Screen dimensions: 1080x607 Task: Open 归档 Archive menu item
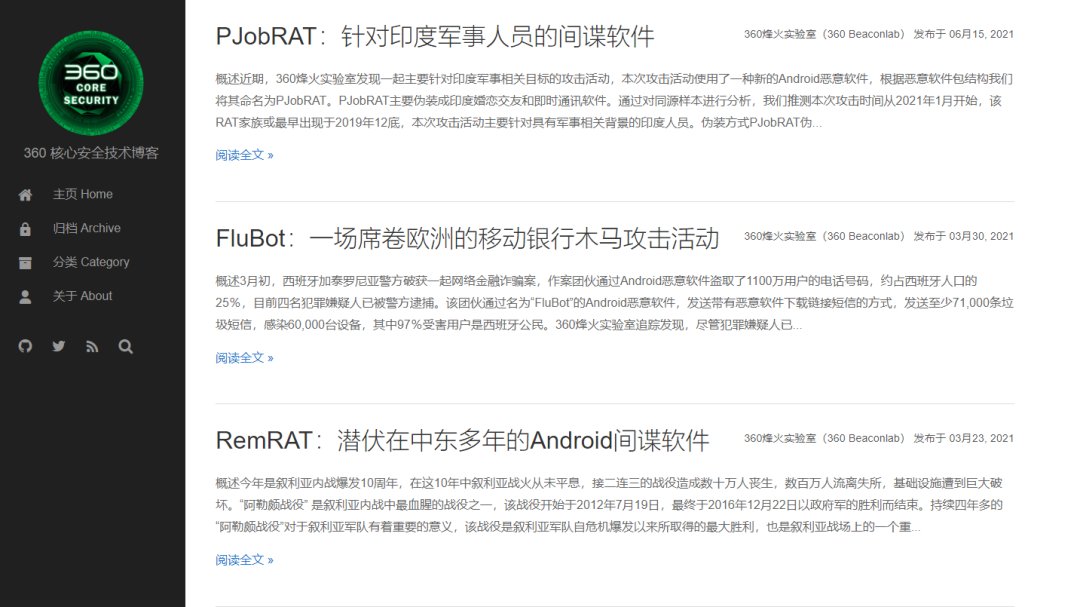(x=87, y=228)
